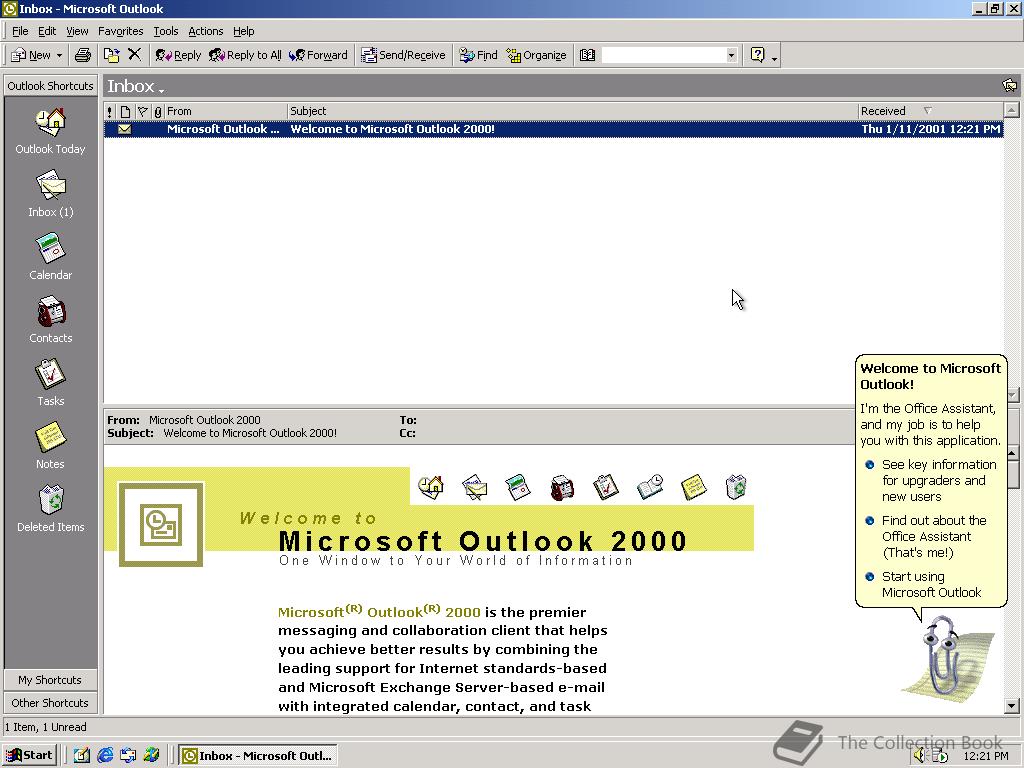The height and width of the screenshot is (768, 1024).
Task: Sort by Importance column header
Action: click(110, 111)
